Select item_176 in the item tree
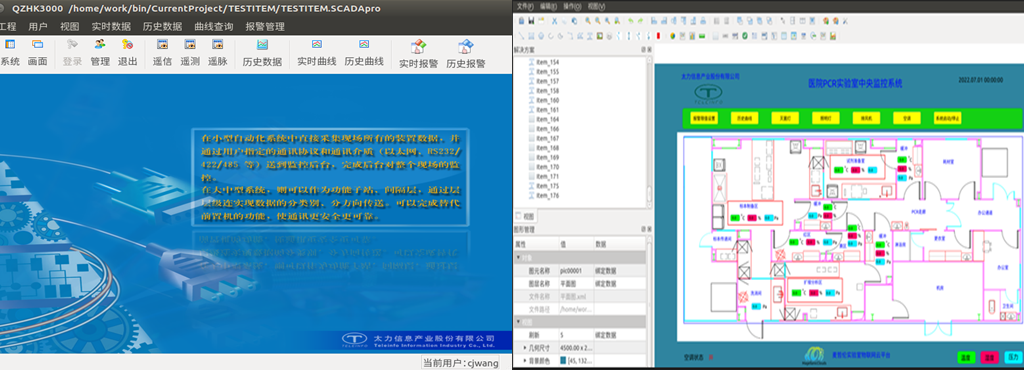The image size is (1024, 370). click(x=547, y=195)
